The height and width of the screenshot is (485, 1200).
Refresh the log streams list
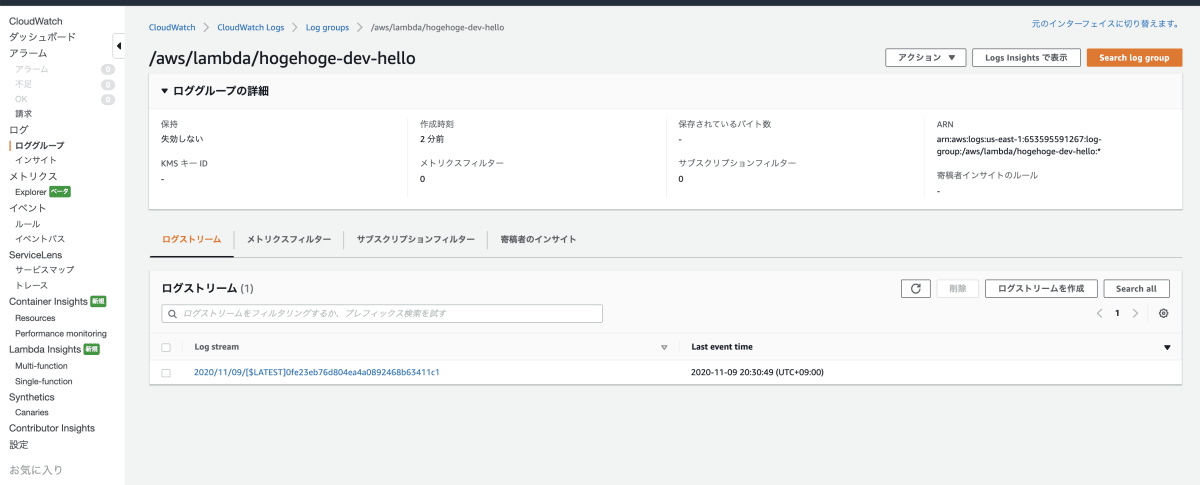[916, 288]
